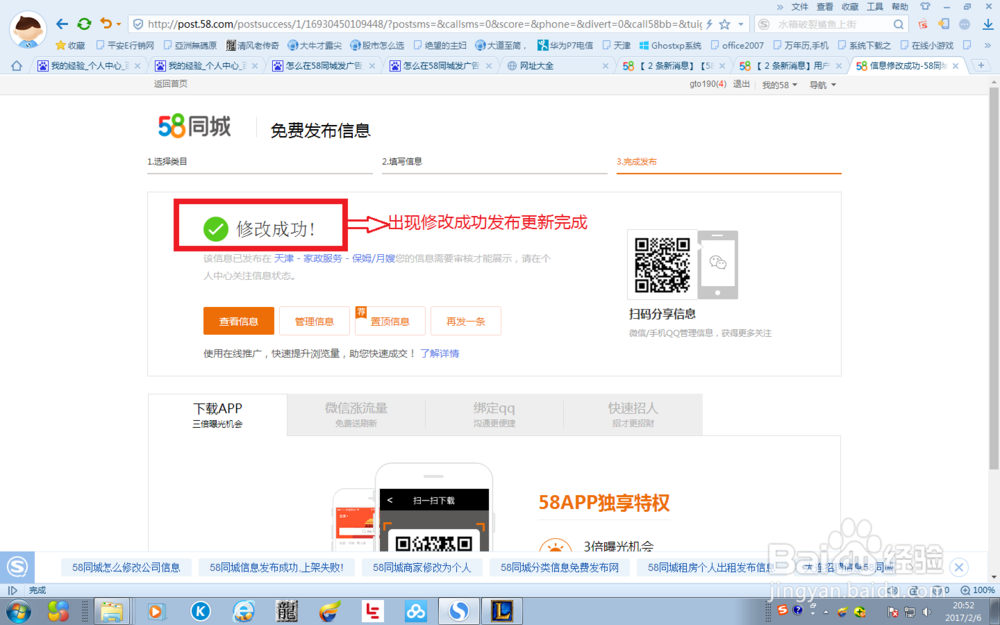
Task: Click the orange 查看信息 button
Action: (239, 321)
